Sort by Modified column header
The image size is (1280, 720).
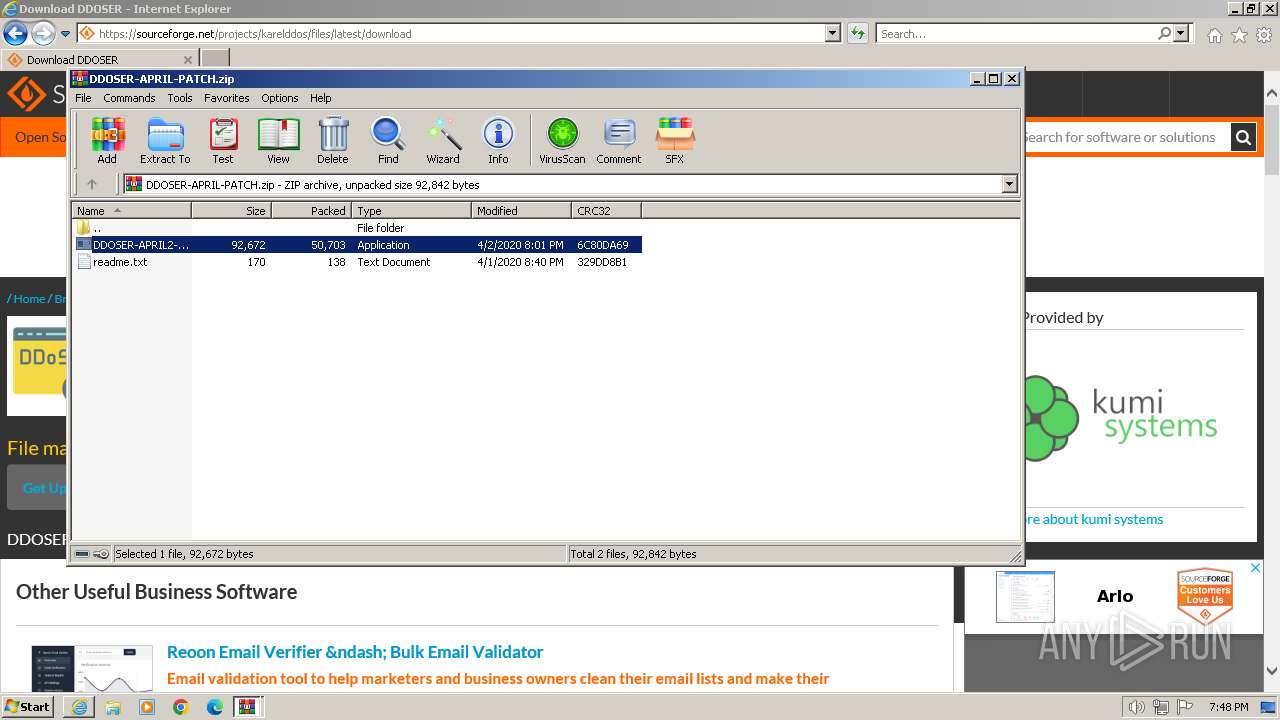pyautogui.click(x=521, y=210)
